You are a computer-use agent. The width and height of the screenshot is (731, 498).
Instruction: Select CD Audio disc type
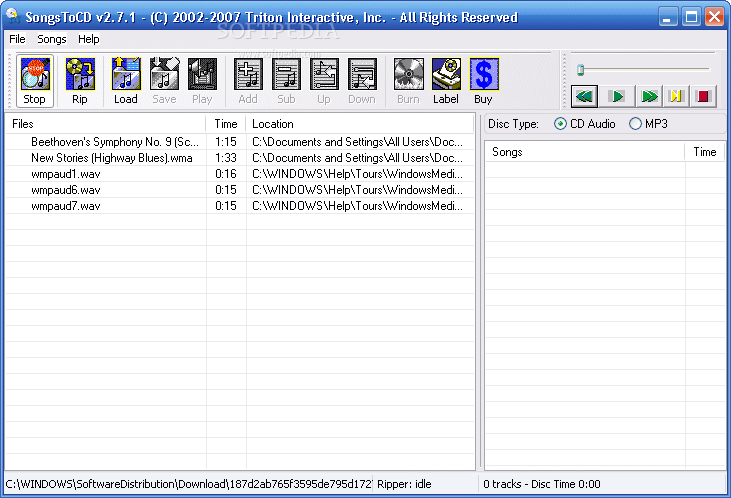585,124
